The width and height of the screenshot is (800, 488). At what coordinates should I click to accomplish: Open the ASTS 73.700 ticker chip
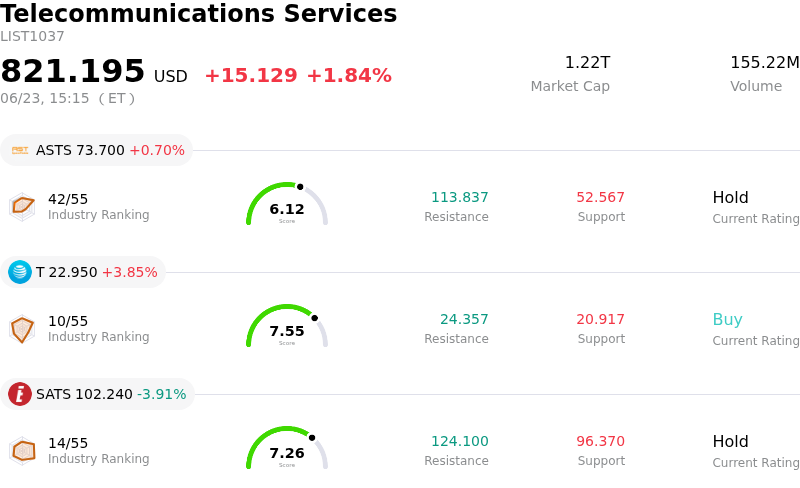point(96,150)
